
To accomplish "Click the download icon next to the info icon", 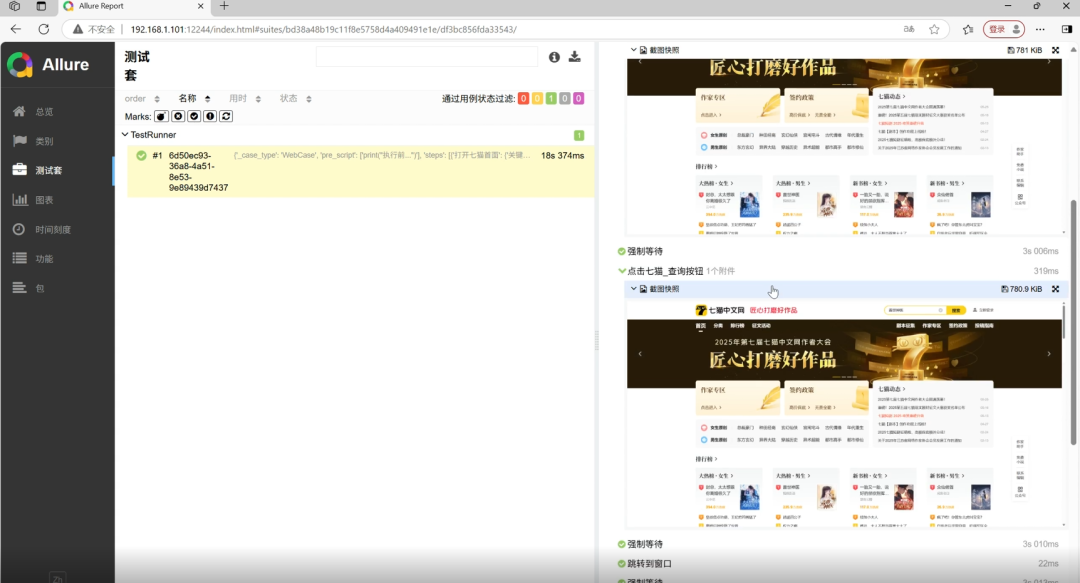I will coord(575,57).
